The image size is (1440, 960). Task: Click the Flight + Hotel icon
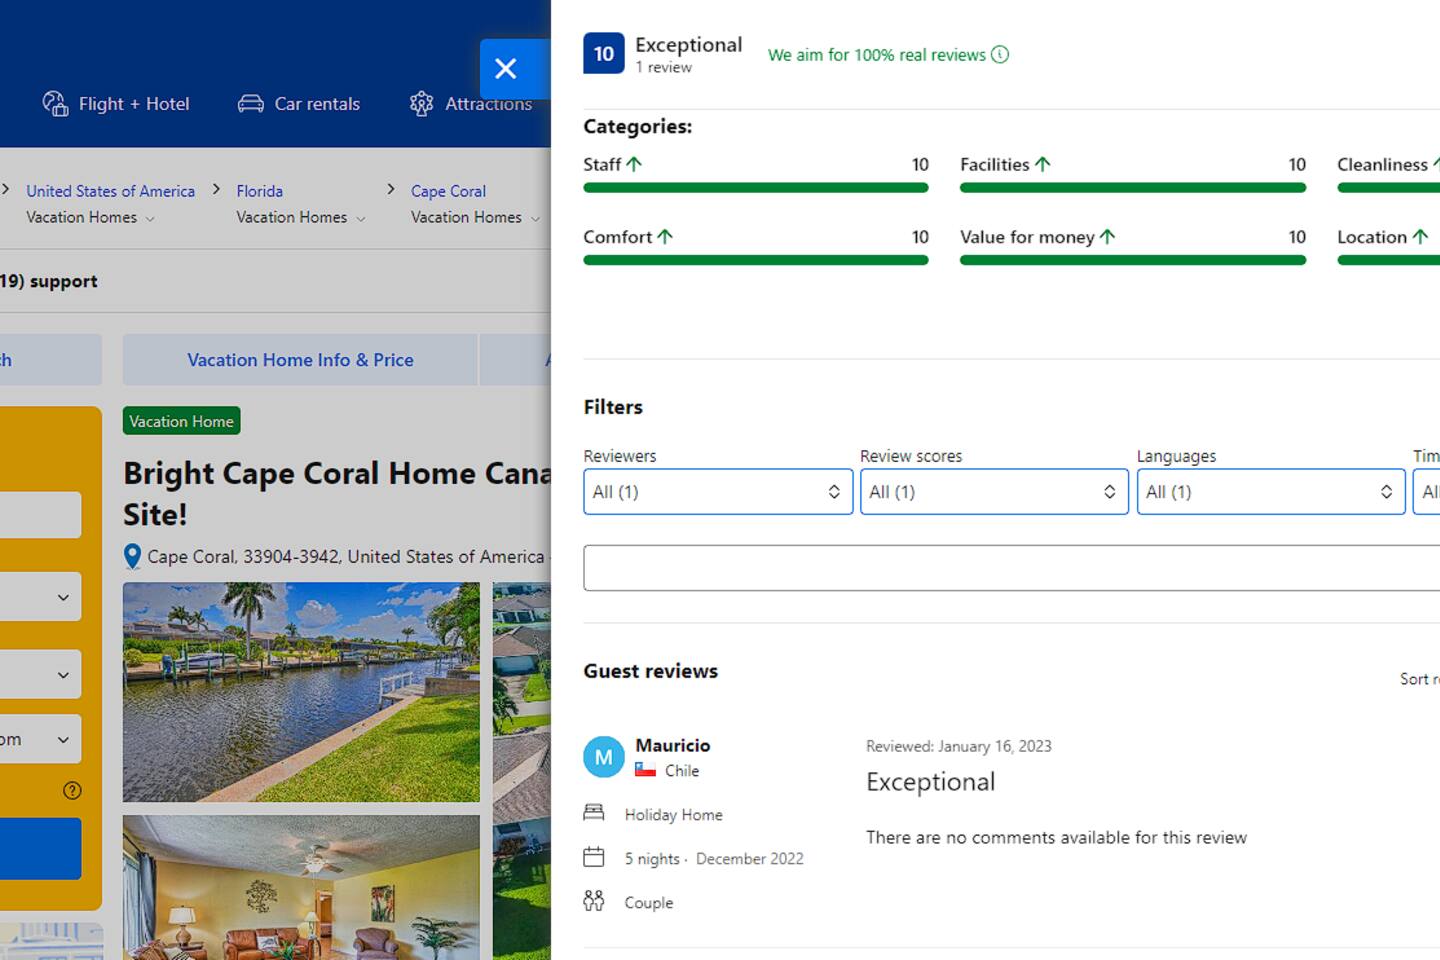[x=55, y=104]
